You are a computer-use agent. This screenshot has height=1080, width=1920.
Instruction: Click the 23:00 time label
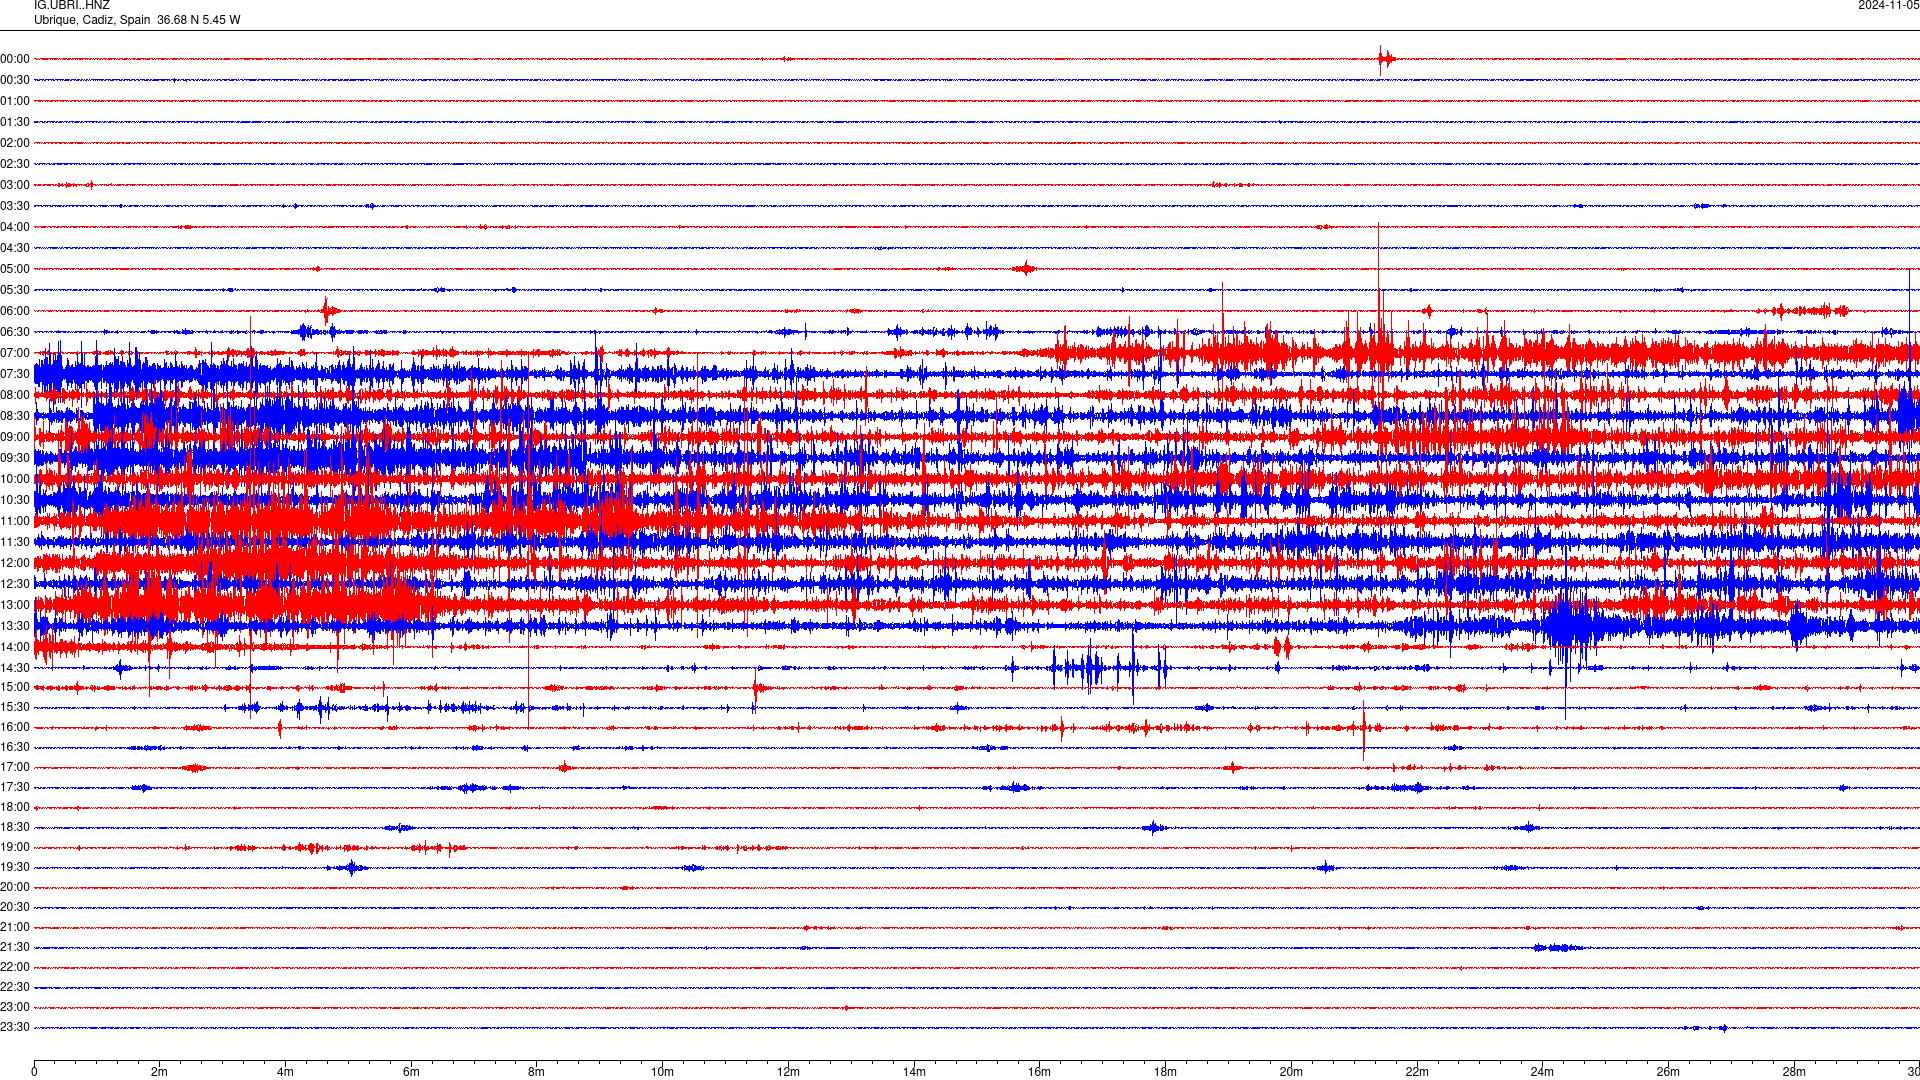tap(15, 1007)
